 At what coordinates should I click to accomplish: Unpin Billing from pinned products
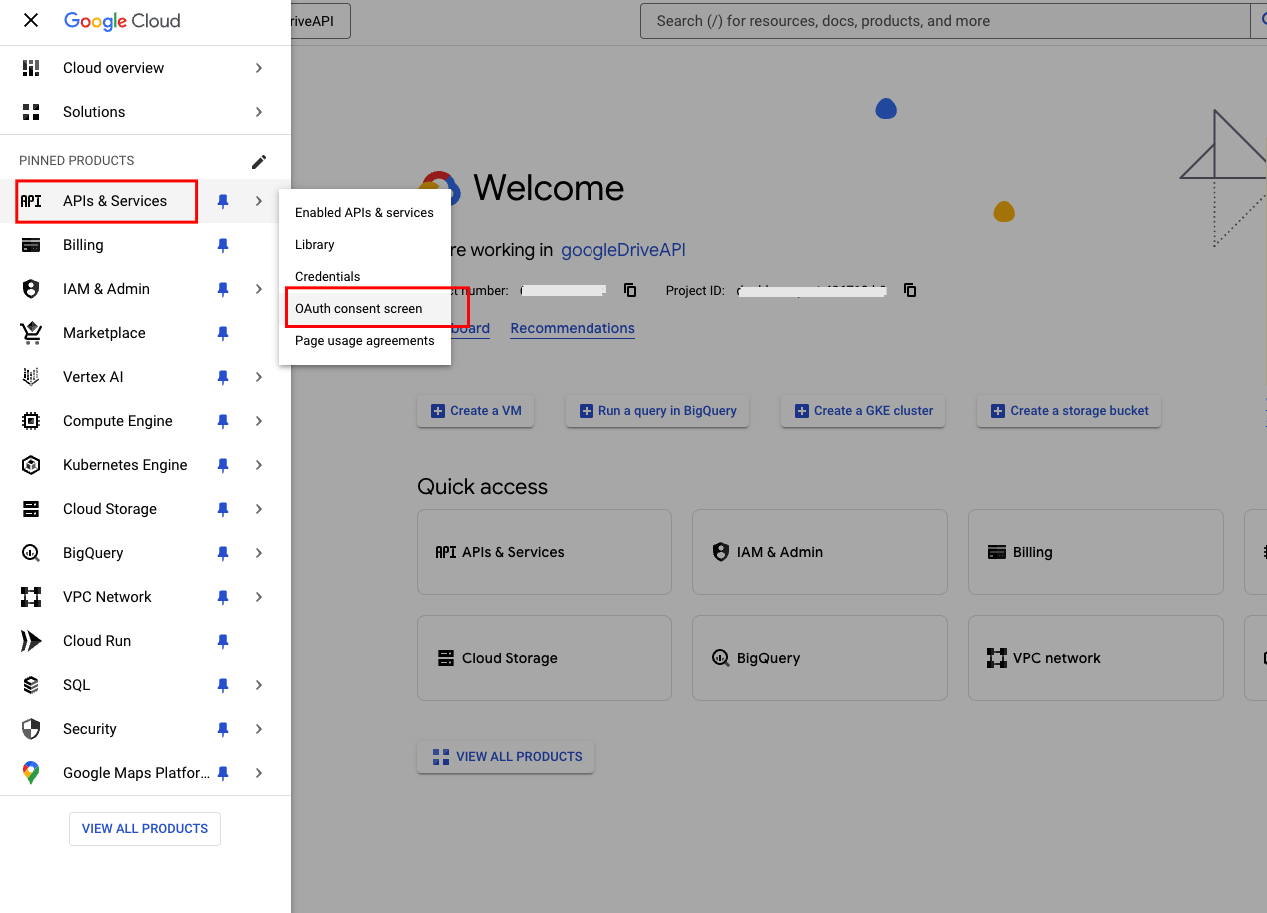[223, 245]
